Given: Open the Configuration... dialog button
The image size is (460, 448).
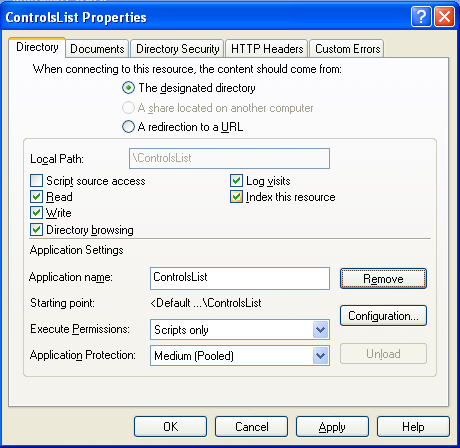Looking at the screenshot, I should [x=383, y=316].
